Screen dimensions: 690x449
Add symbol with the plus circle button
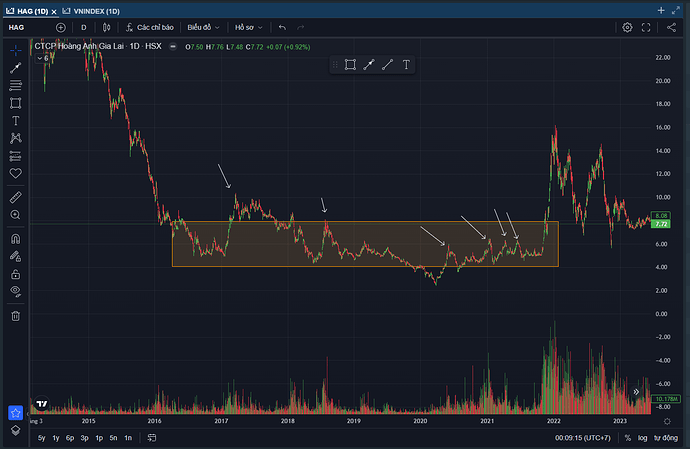point(61,27)
